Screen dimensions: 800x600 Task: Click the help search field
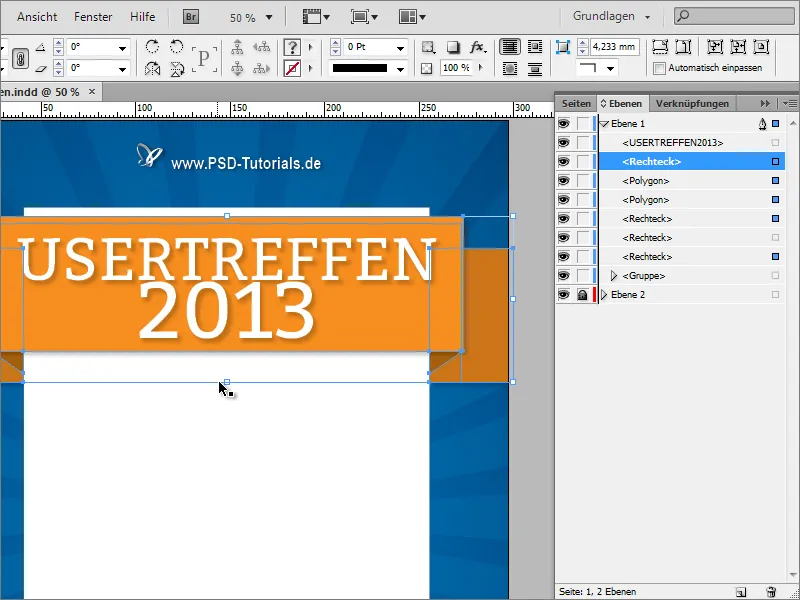pyautogui.click(x=734, y=16)
